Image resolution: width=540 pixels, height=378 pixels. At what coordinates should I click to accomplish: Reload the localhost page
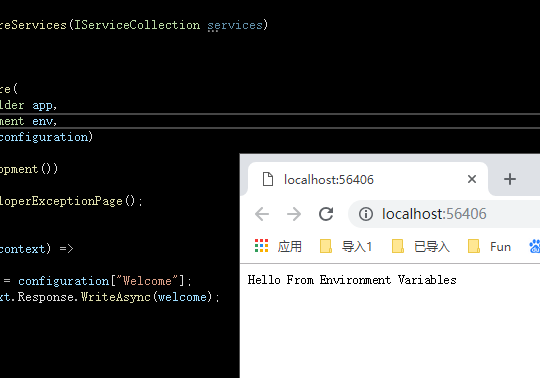pos(326,214)
